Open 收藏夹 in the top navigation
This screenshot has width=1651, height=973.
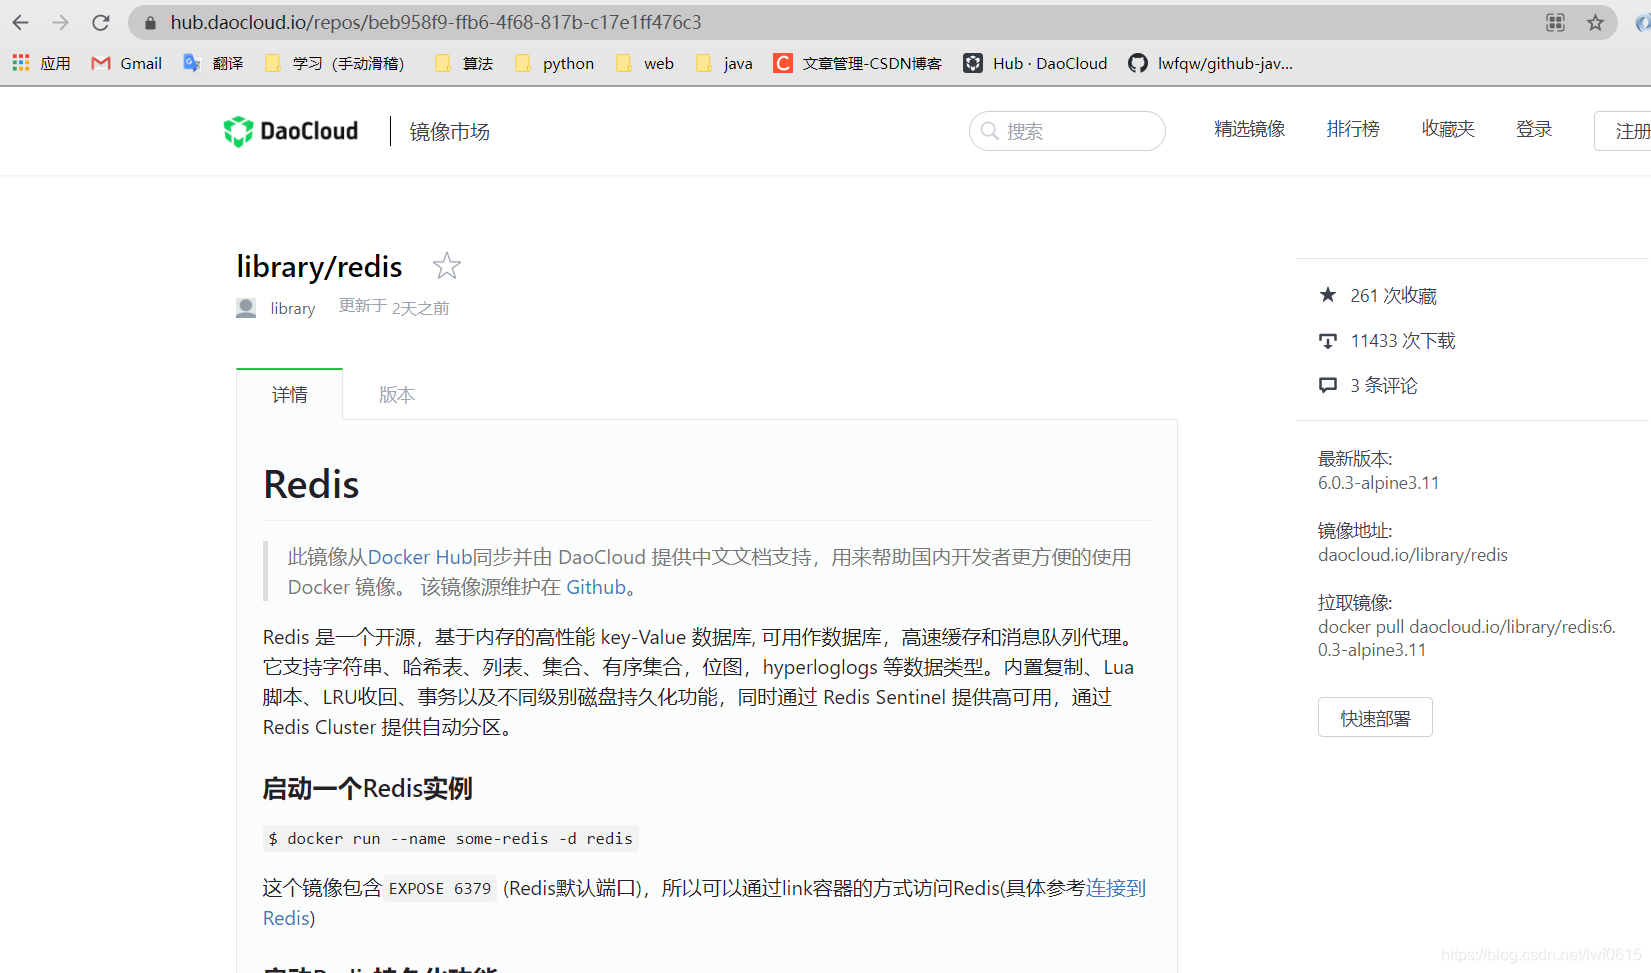pyautogui.click(x=1448, y=129)
